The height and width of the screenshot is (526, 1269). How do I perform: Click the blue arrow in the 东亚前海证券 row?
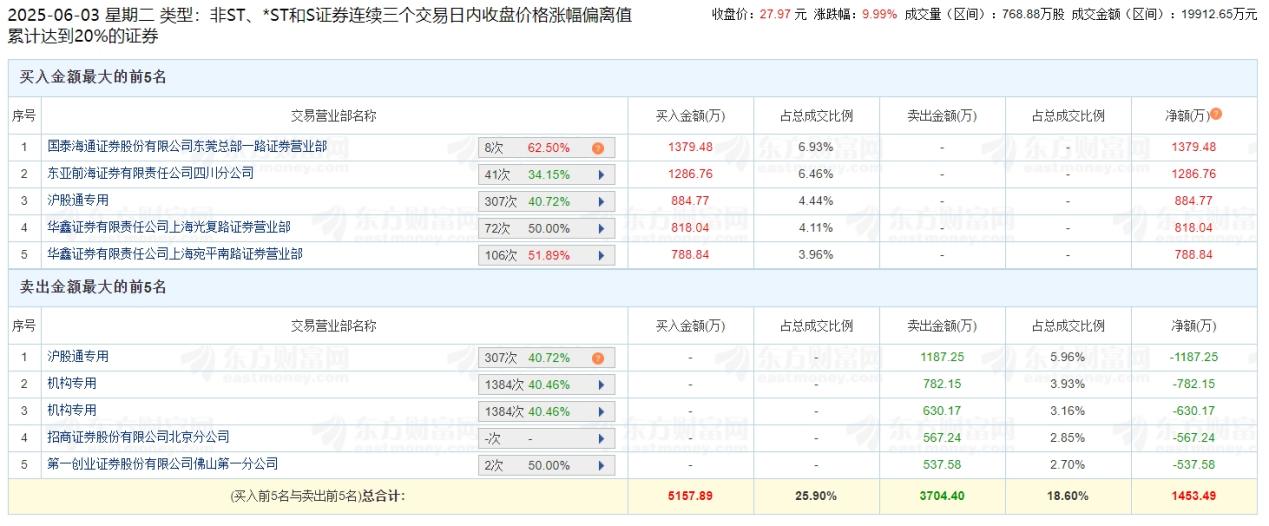coord(601,174)
